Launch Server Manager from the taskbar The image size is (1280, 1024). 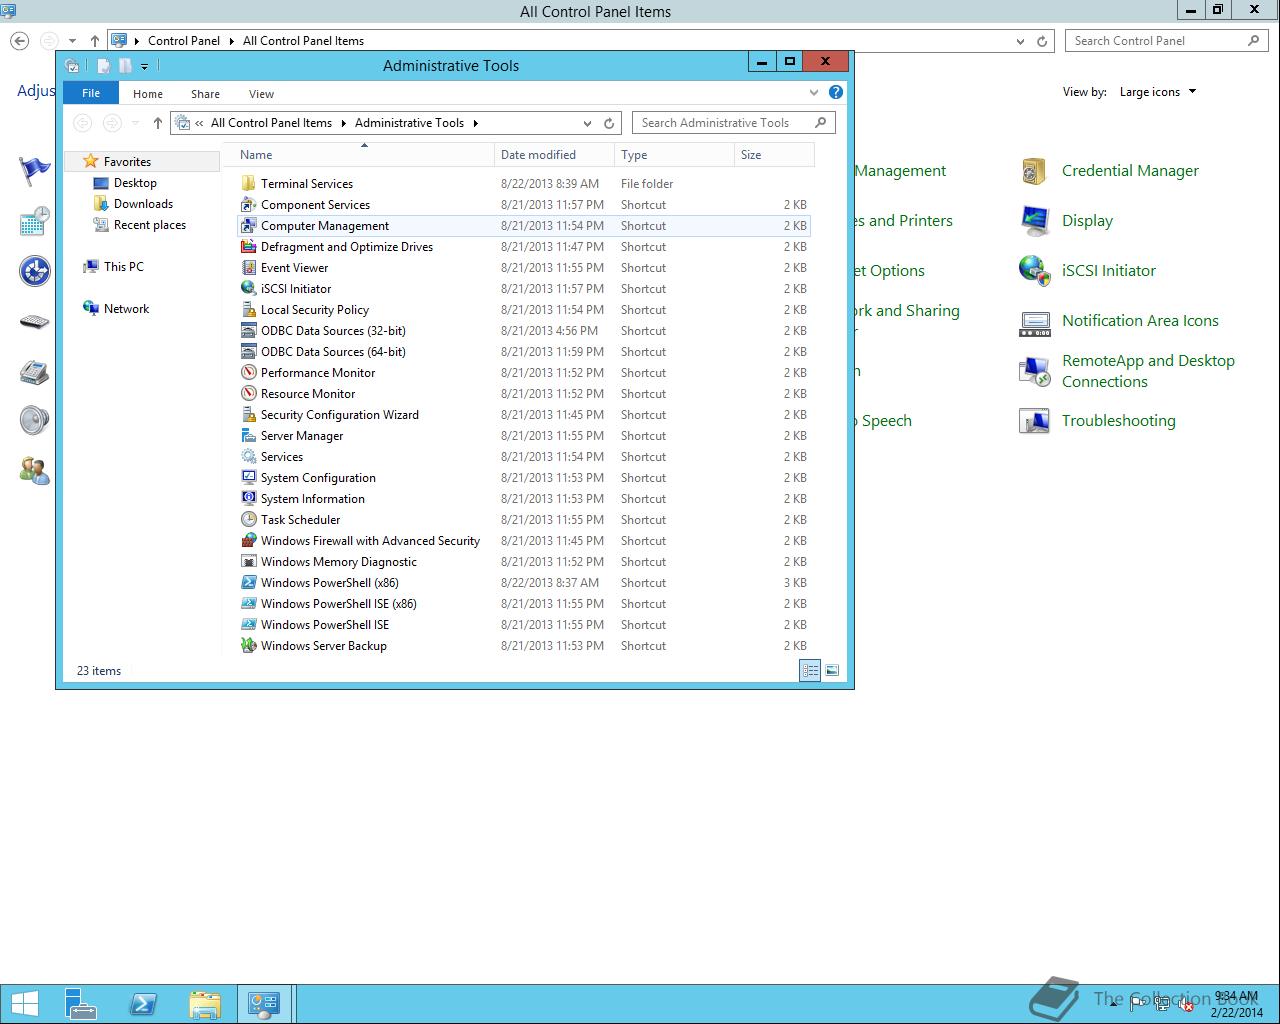pos(81,1004)
